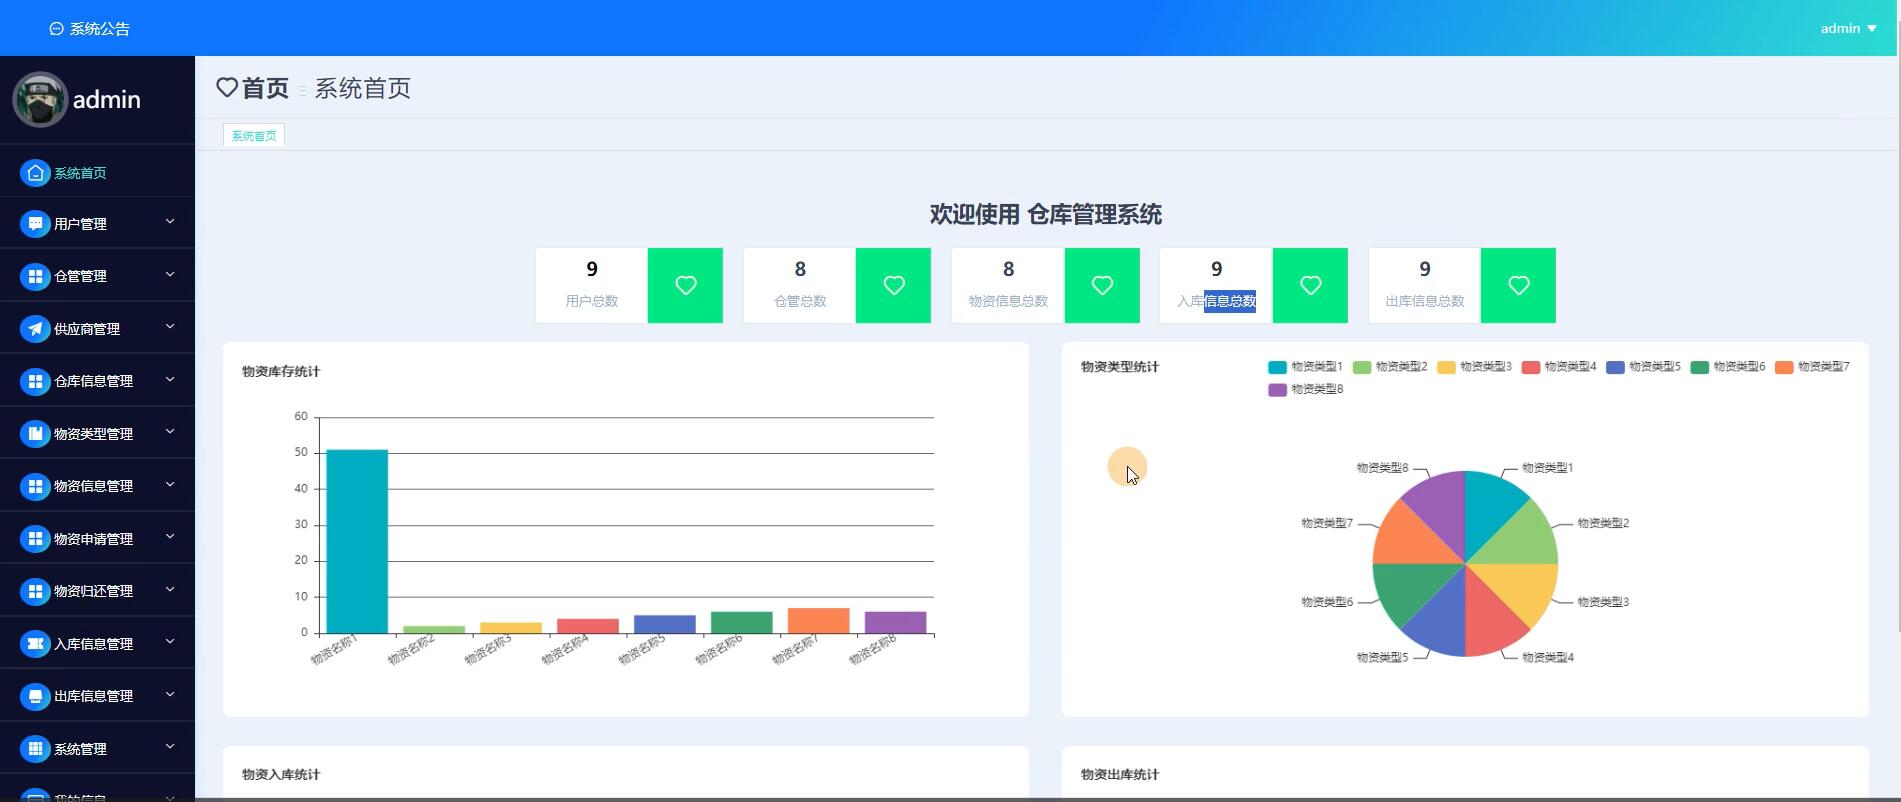The height and width of the screenshot is (802, 1901).
Task: Click the 物资类型管理 sidebar icon
Action: tap(35, 434)
